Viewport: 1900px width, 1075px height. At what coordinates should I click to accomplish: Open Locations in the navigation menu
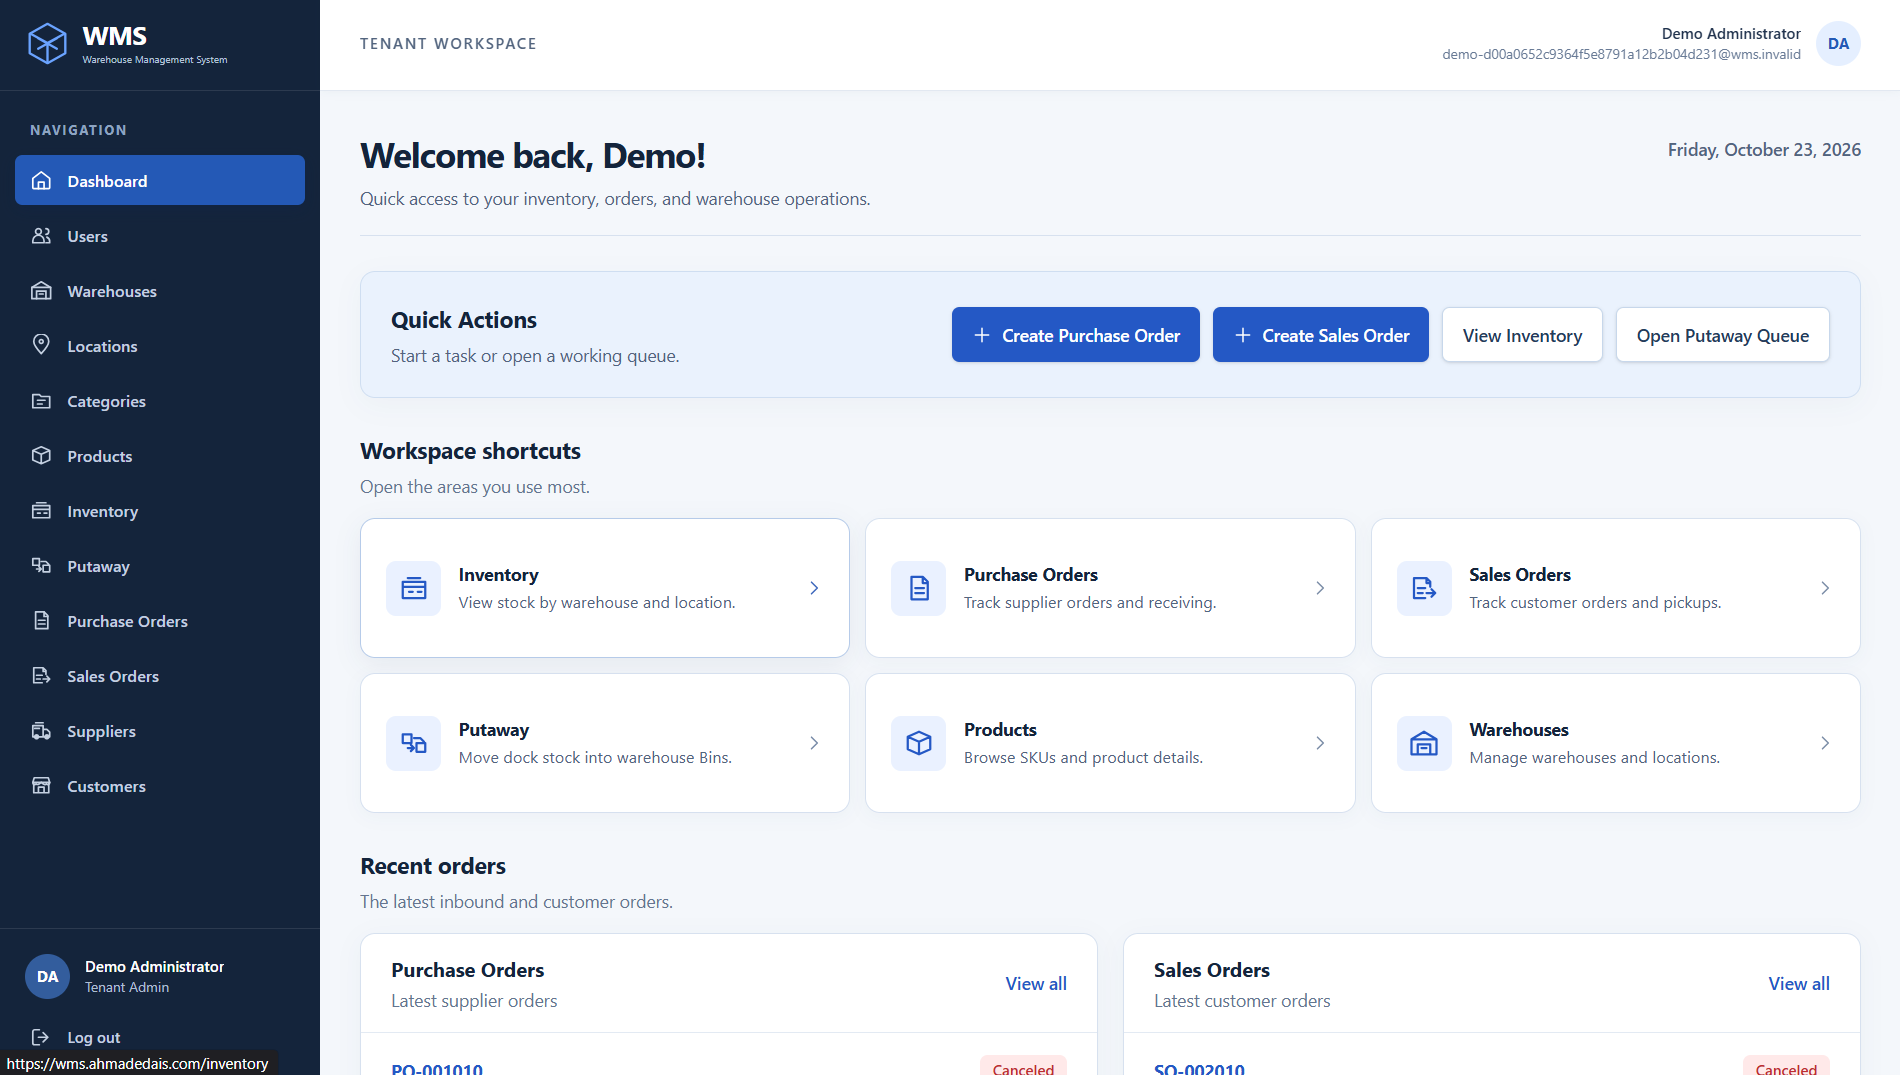[x=160, y=346]
